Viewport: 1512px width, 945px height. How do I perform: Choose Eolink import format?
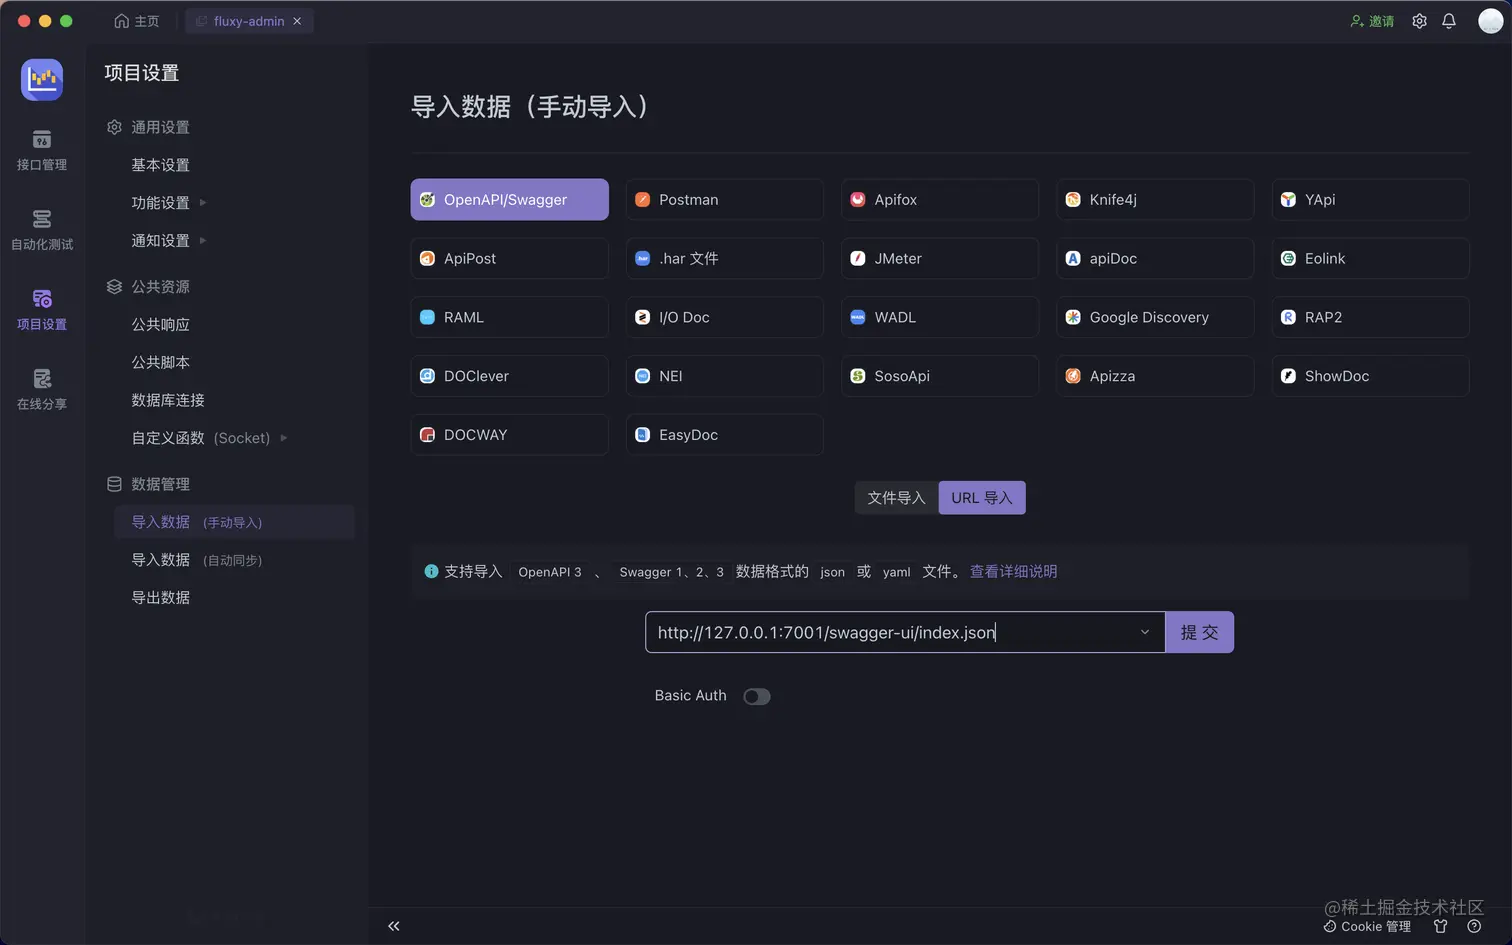(1370, 258)
